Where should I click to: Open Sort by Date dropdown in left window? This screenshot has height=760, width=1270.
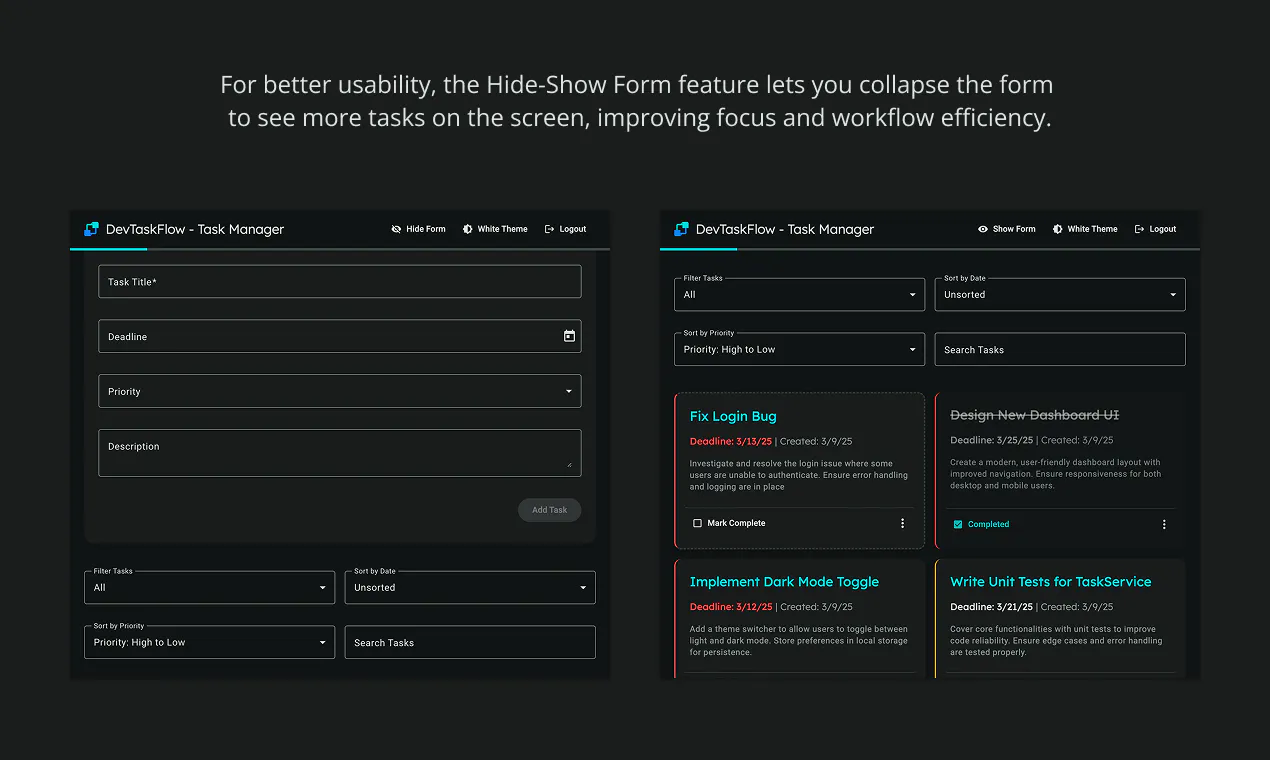(470, 587)
